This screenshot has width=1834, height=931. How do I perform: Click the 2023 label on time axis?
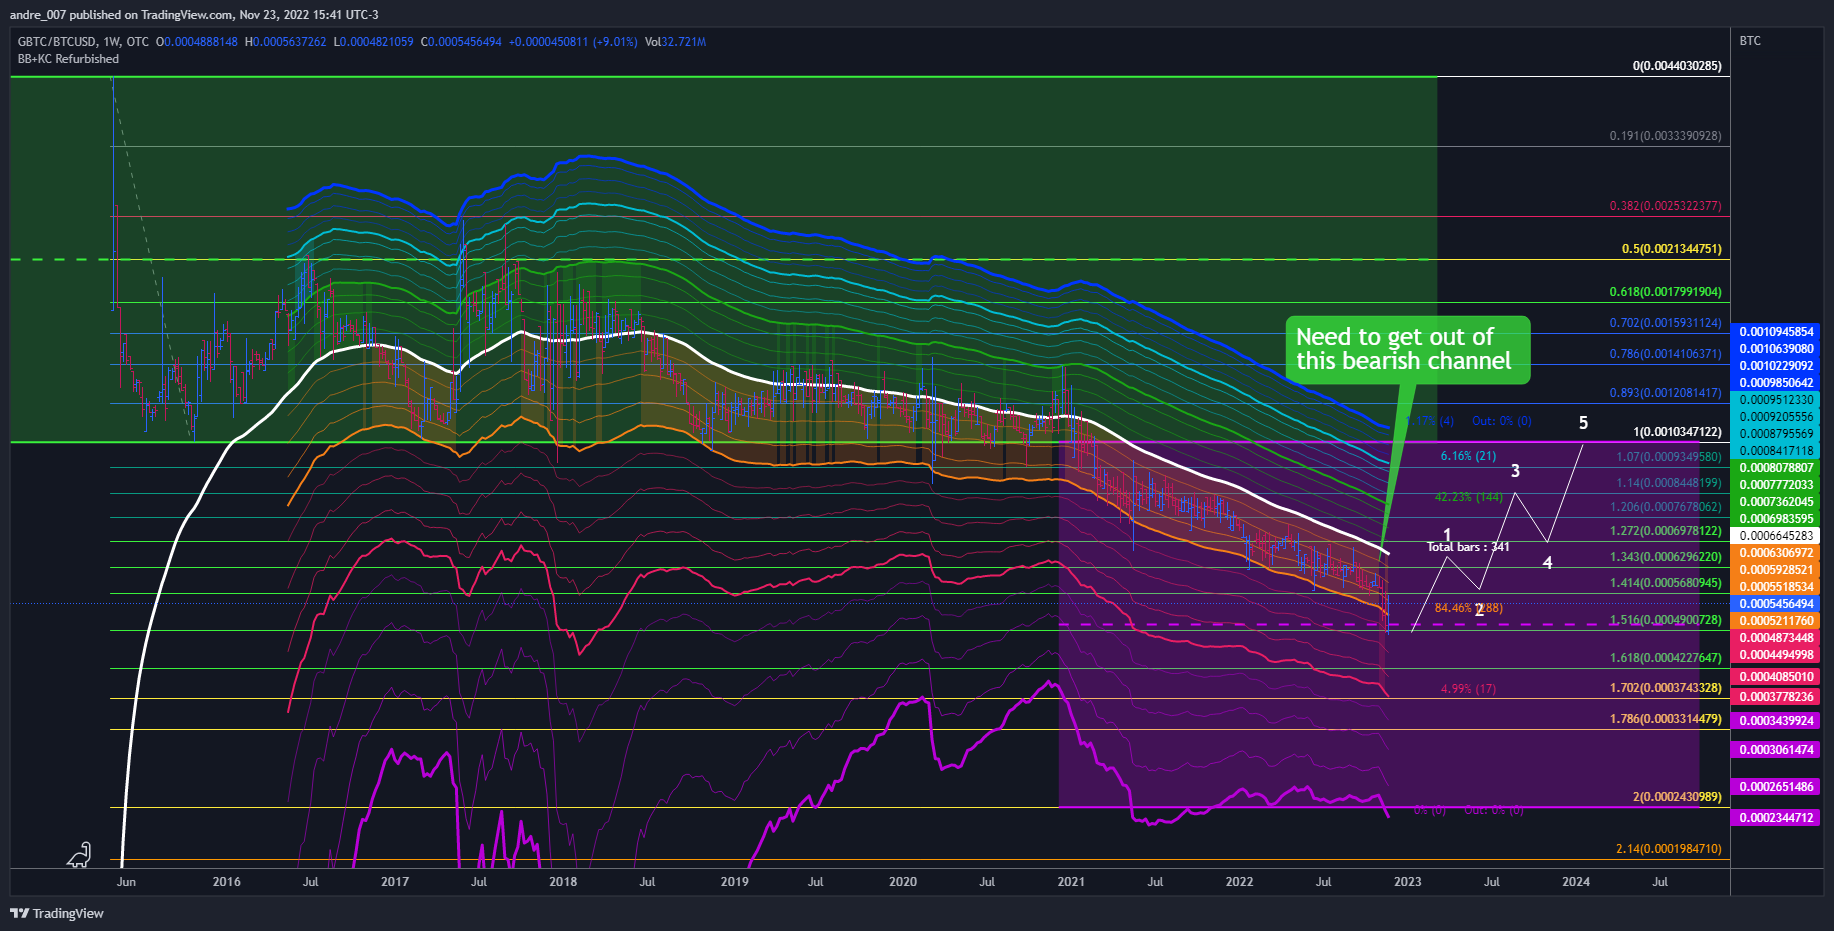click(x=1408, y=882)
